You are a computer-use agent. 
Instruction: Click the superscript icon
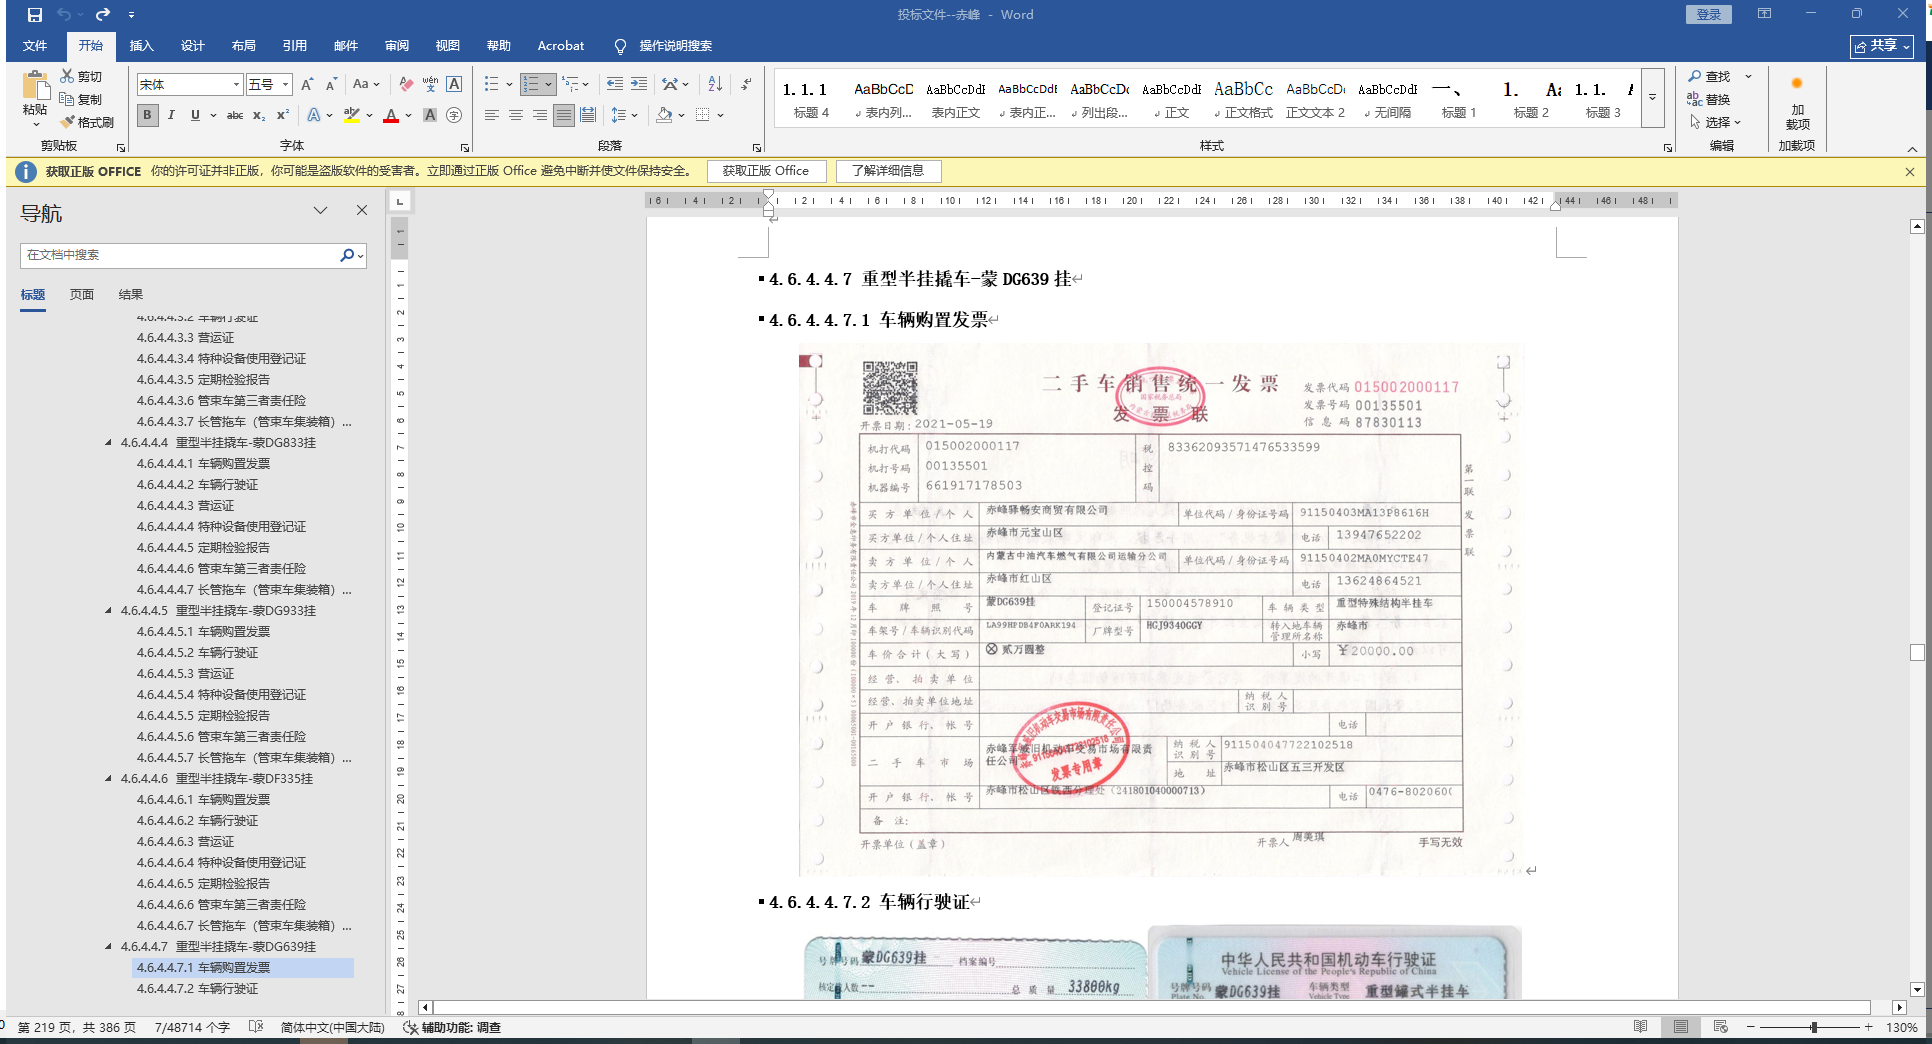pos(283,115)
